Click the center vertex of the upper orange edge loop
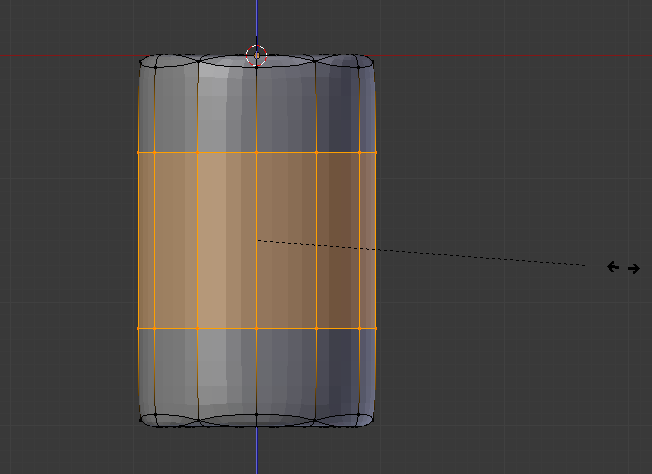The width and height of the screenshot is (652, 474). point(257,153)
